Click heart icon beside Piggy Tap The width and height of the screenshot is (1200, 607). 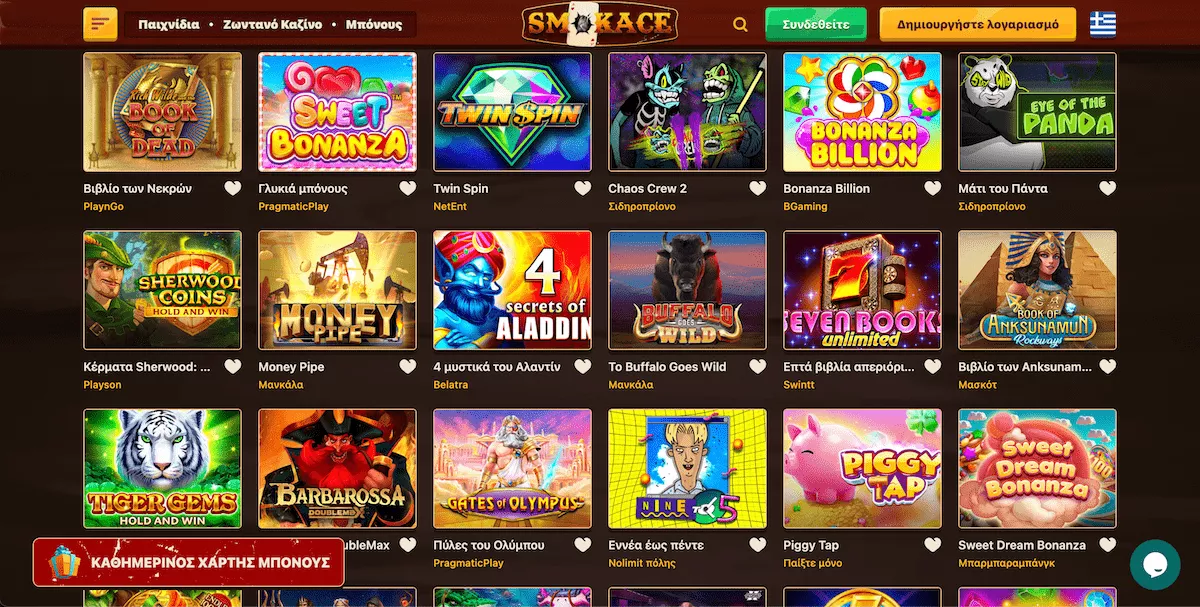tap(933, 545)
